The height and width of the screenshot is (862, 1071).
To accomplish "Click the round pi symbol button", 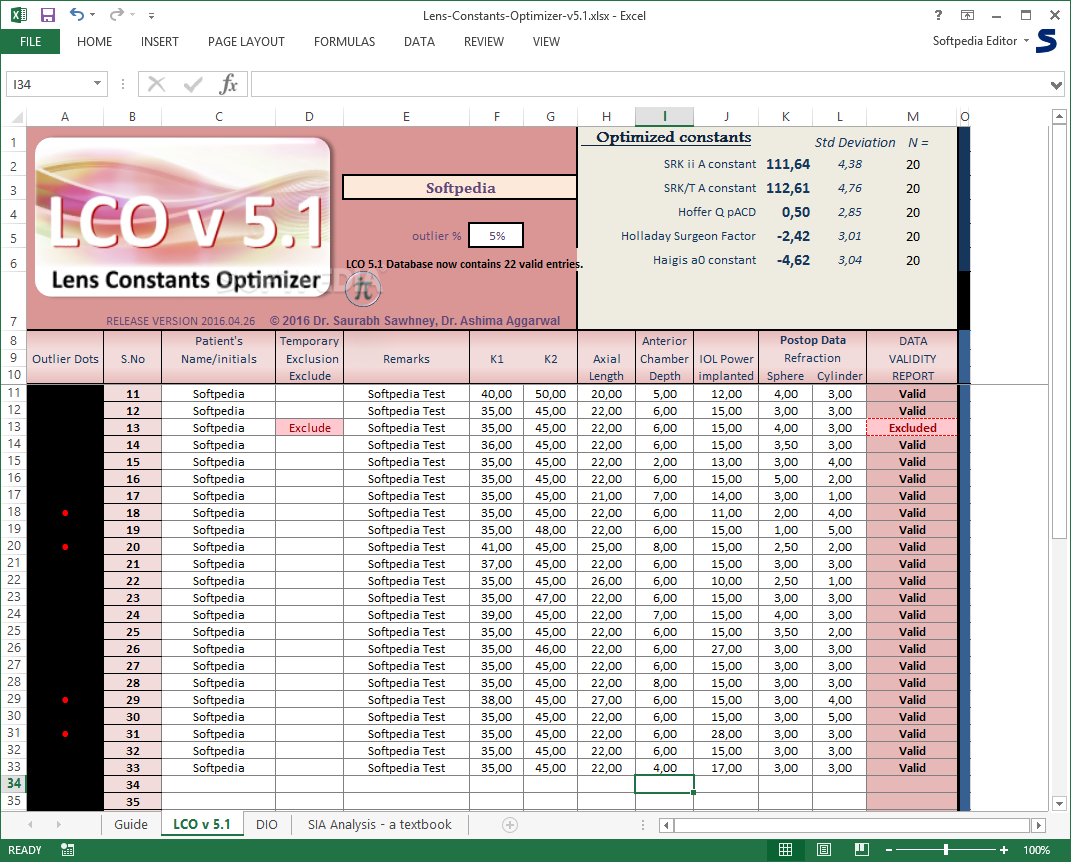I will pos(363,288).
